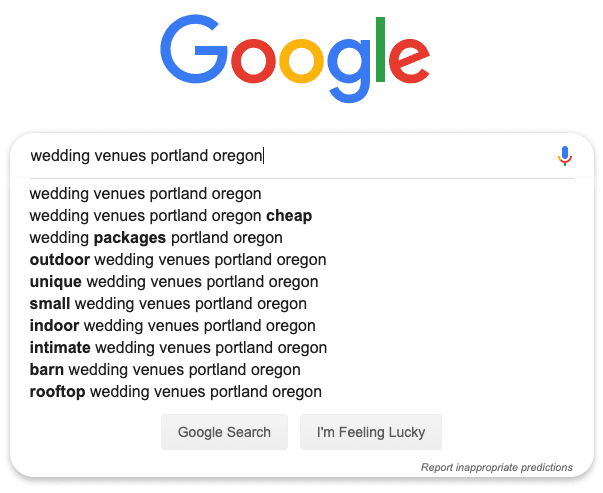Select "wedding packages portland oregon" suggestion
The width and height of the screenshot is (603, 493).
[156, 238]
